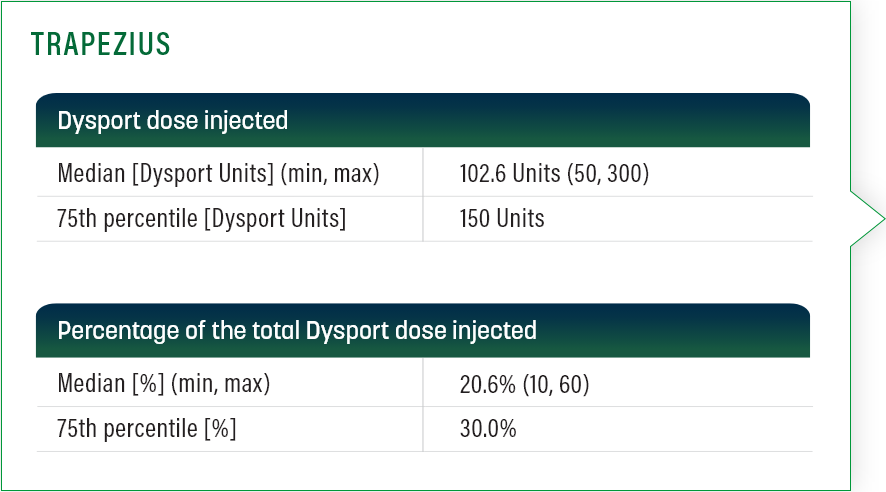Click the blank space between the two tables
The image size is (886, 492).
(x=423, y=272)
